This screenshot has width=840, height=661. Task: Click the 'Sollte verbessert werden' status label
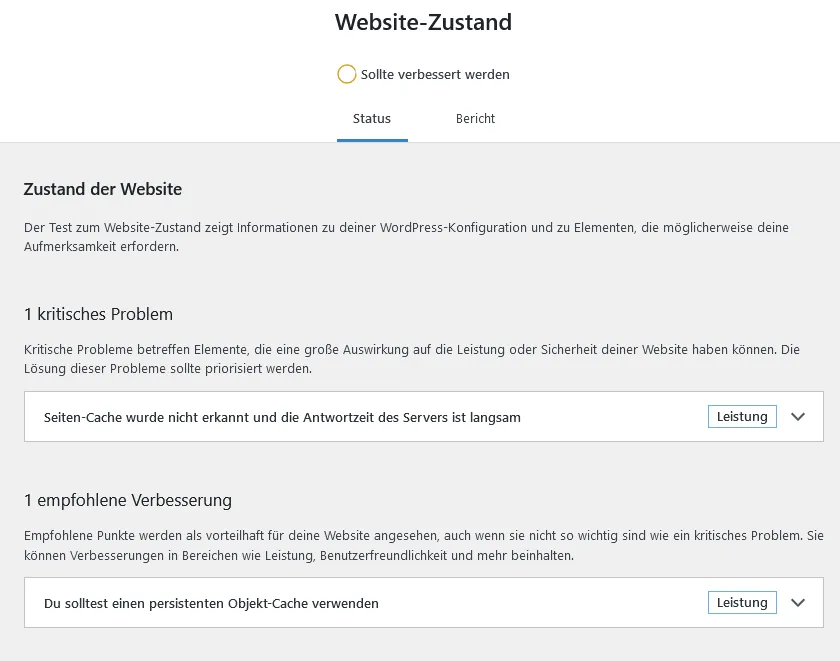[435, 74]
